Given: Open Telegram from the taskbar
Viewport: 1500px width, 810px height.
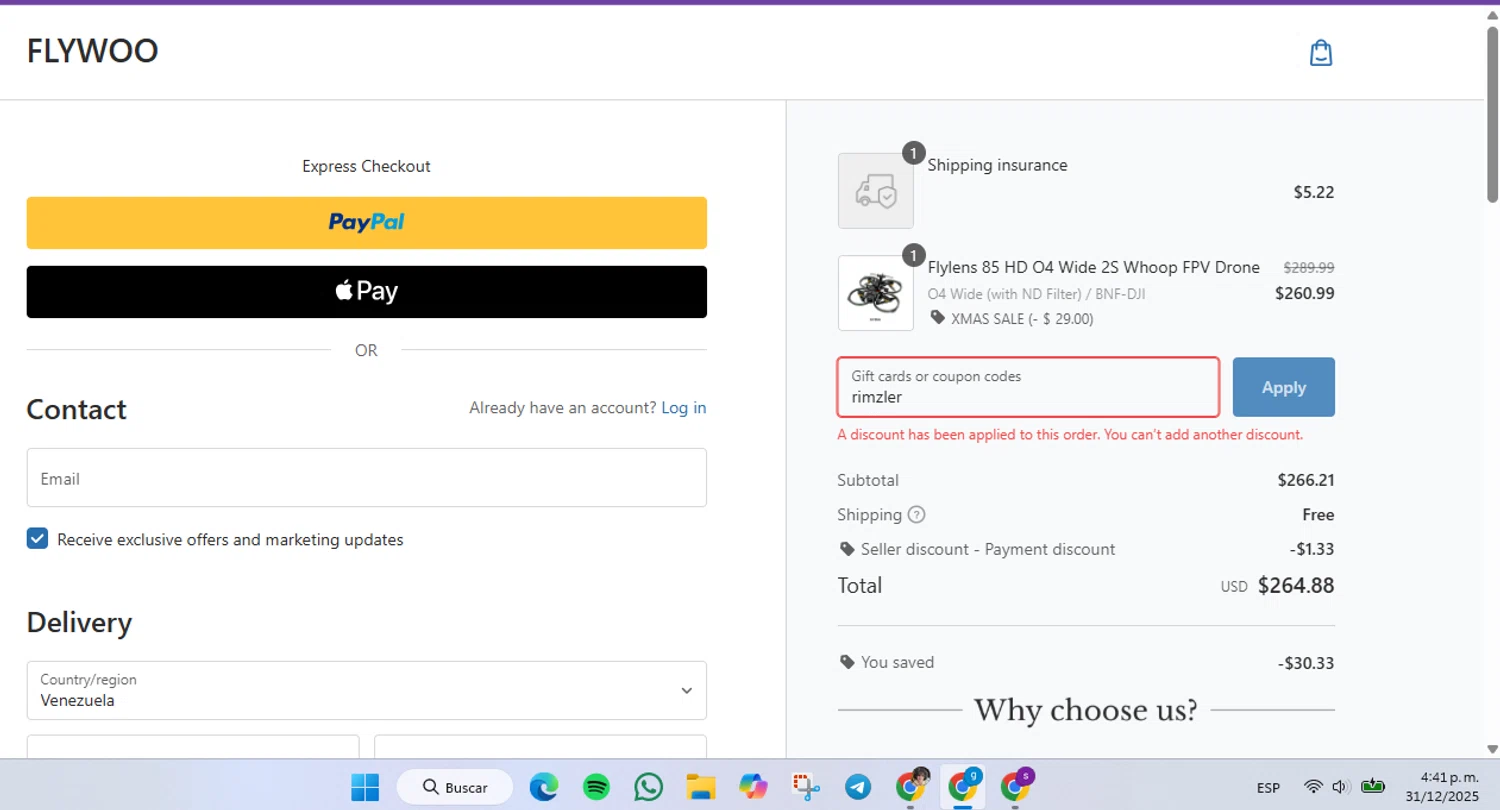Looking at the screenshot, I should (x=858, y=788).
